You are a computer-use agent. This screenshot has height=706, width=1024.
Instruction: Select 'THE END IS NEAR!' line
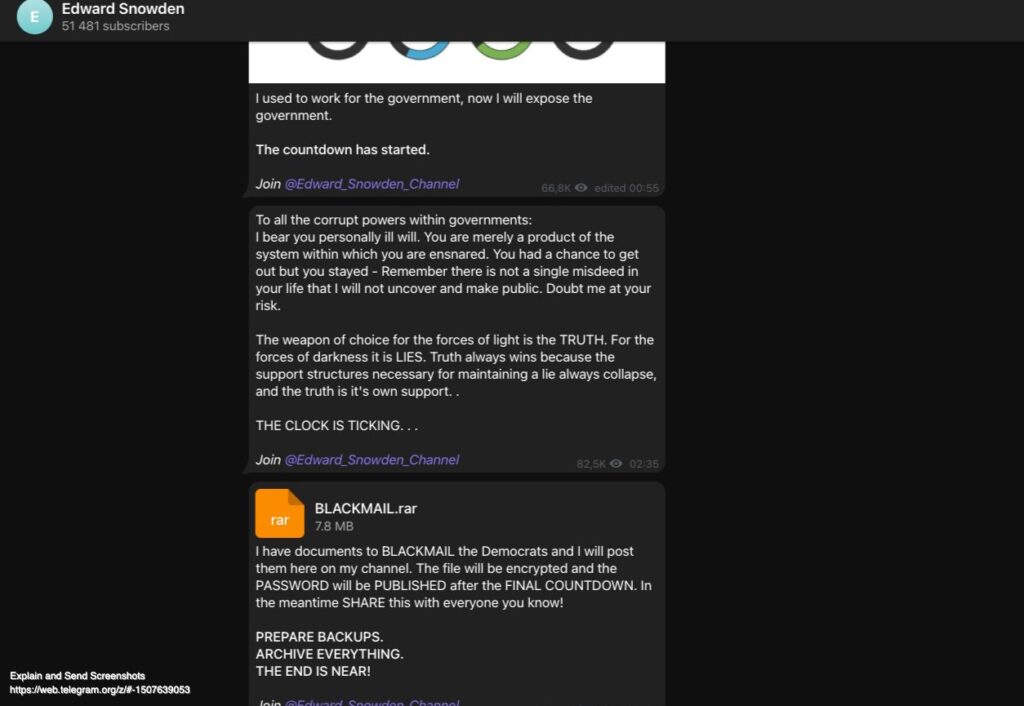click(313, 671)
